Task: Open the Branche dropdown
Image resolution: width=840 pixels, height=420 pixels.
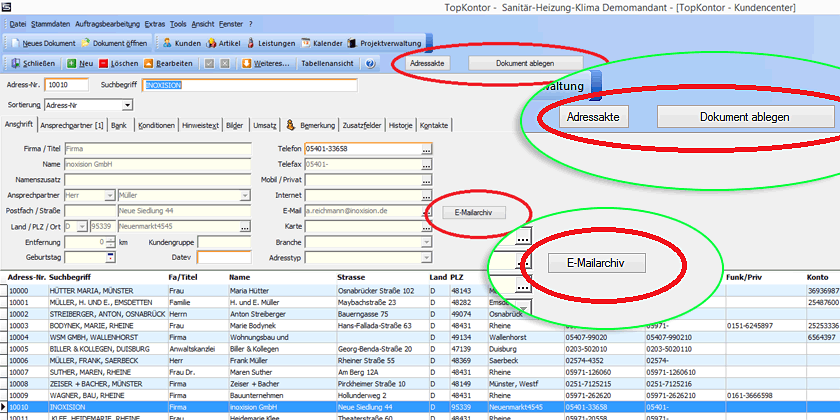Action: [426, 242]
